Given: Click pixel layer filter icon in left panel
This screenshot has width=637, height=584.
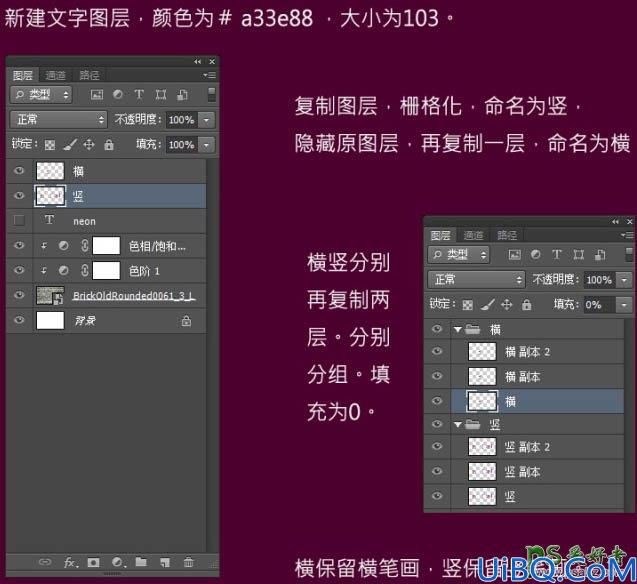Looking at the screenshot, I should (x=97, y=95).
